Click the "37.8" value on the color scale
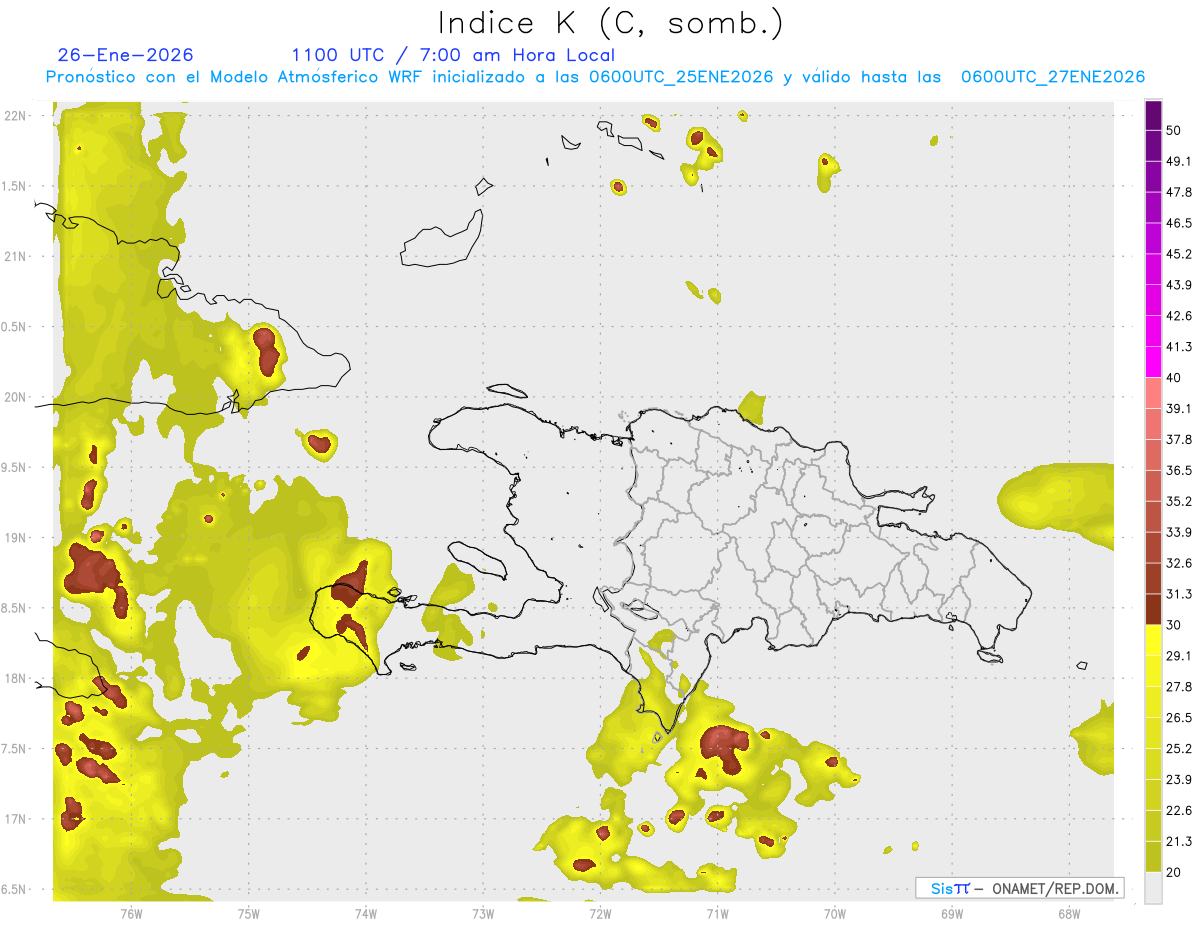The width and height of the screenshot is (1200, 927). [1179, 439]
